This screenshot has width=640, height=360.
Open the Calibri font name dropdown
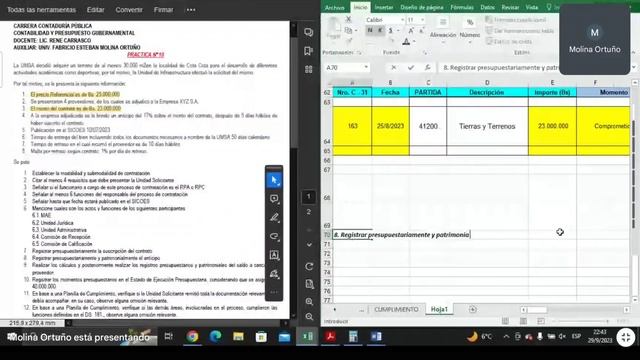(x=402, y=20)
